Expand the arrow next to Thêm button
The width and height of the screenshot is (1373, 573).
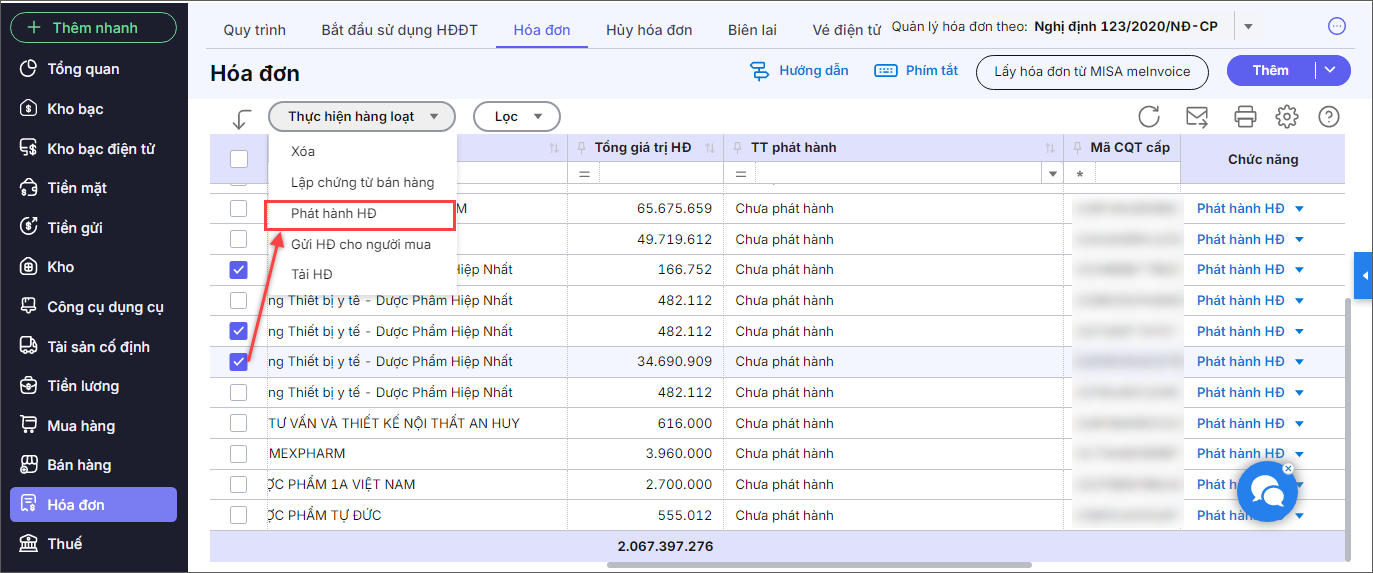coord(1330,70)
